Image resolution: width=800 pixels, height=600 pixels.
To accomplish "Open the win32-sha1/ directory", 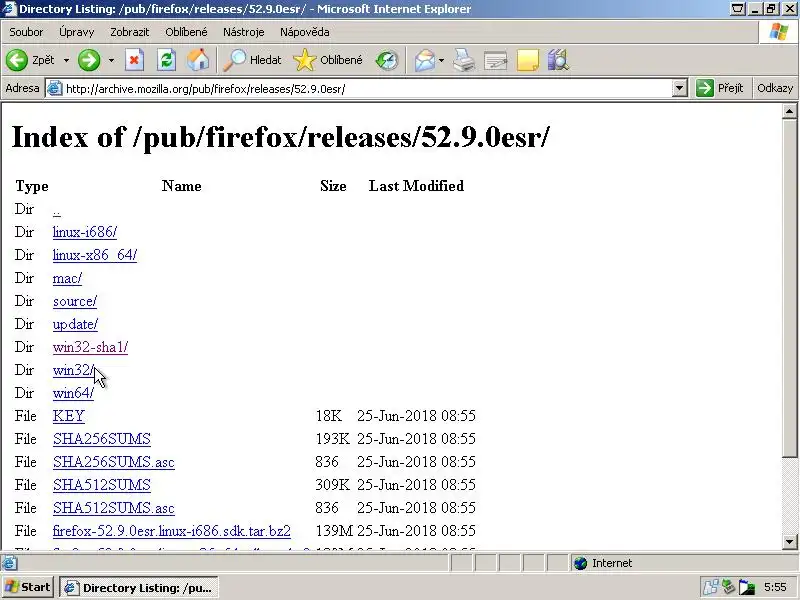I will pos(90,347).
